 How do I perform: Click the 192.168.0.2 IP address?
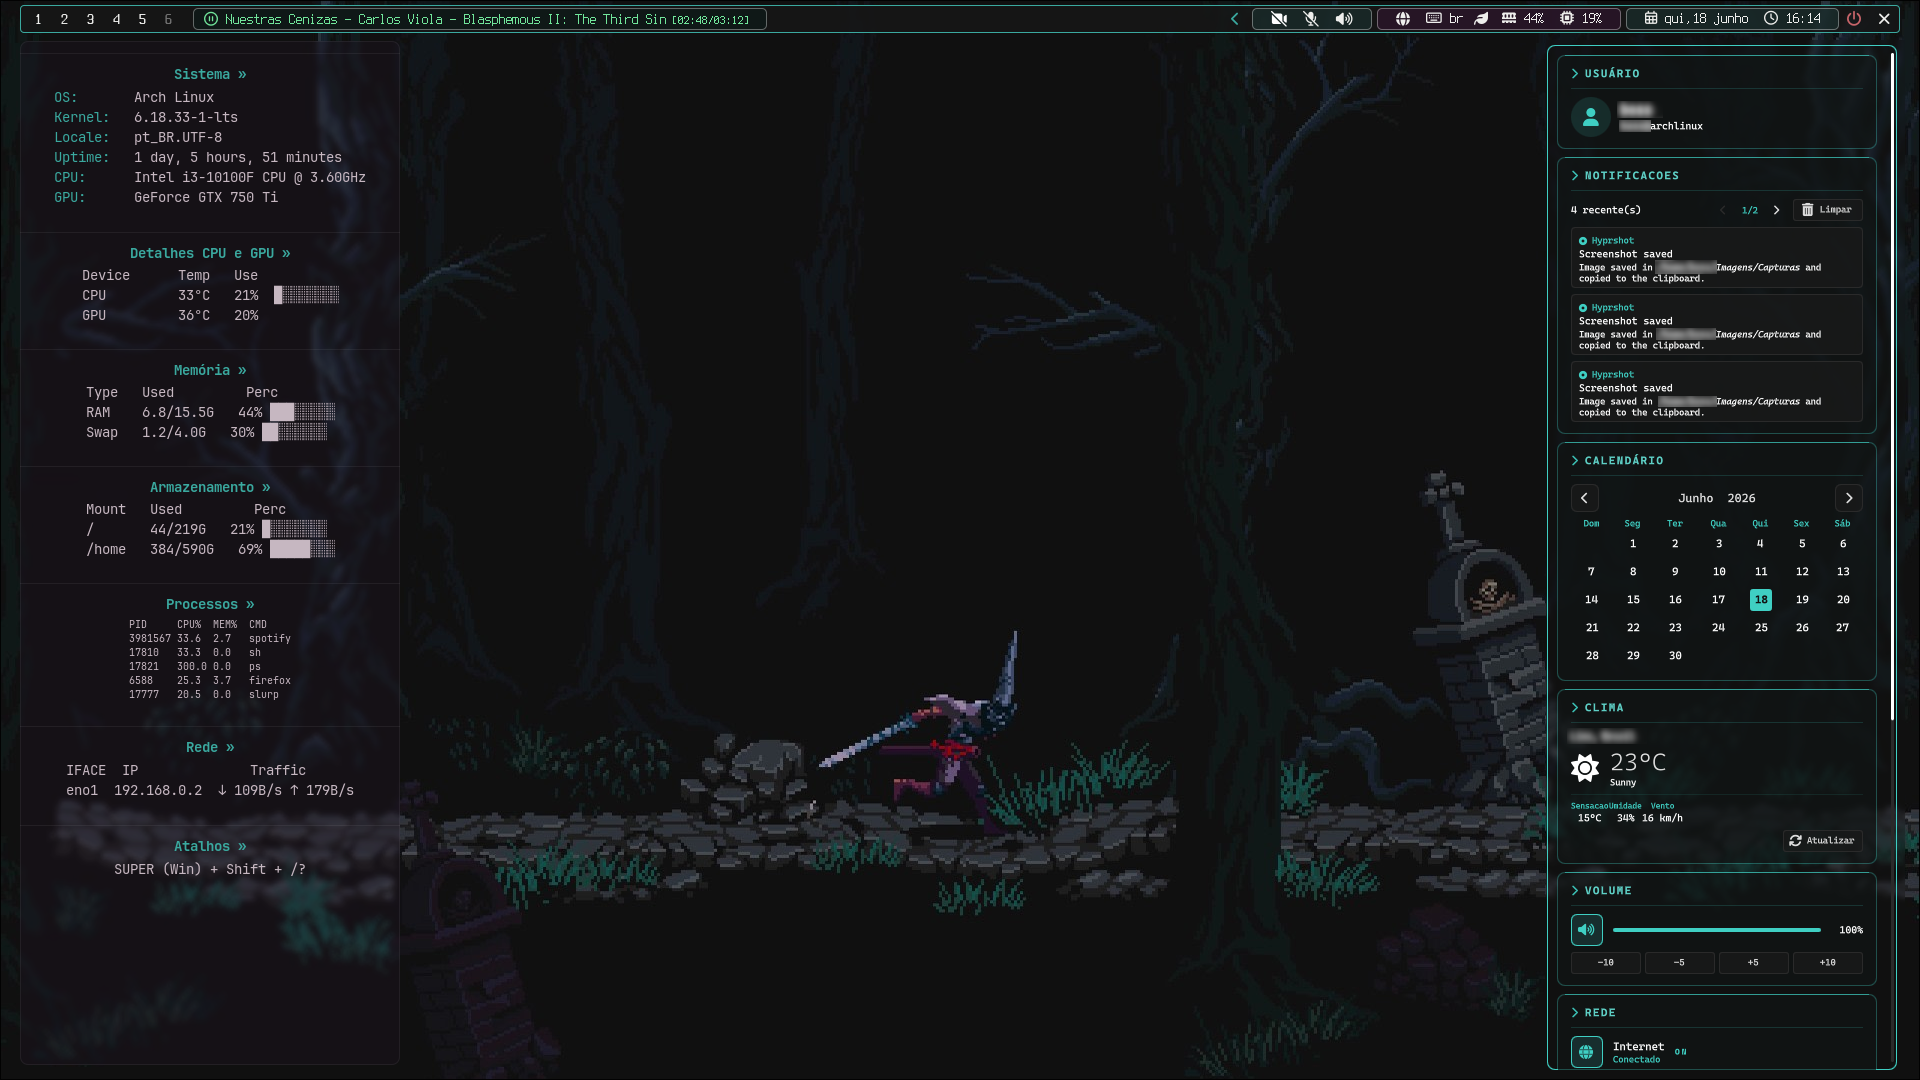click(x=158, y=790)
